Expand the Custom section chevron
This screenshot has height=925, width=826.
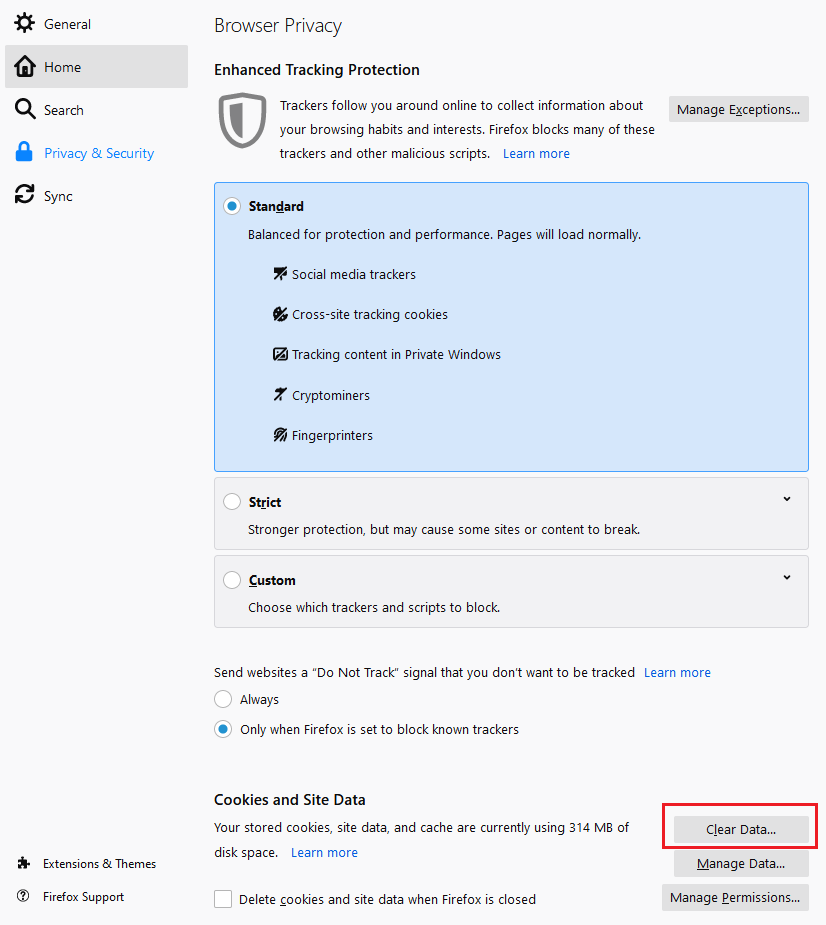click(787, 577)
